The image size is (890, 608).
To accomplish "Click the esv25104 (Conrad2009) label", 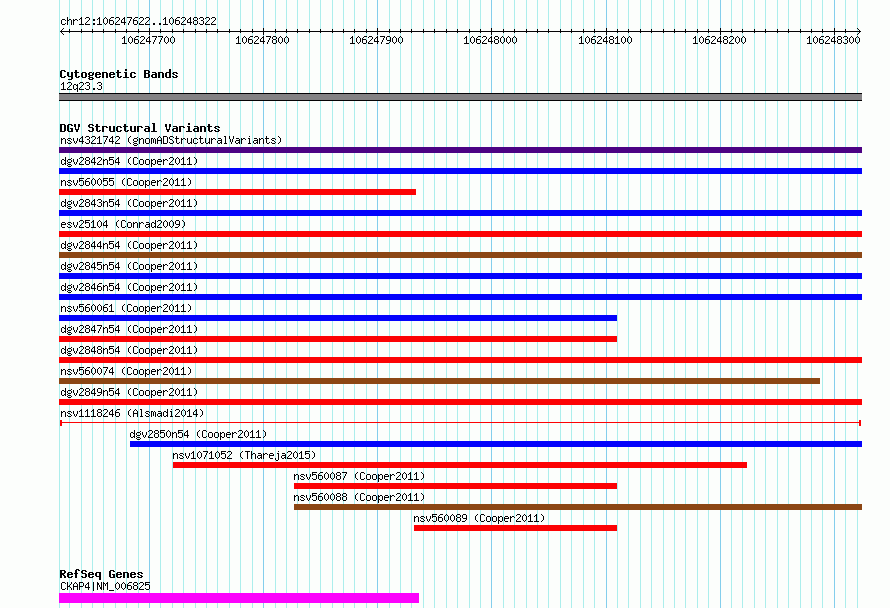I will [x=123, y=224].
